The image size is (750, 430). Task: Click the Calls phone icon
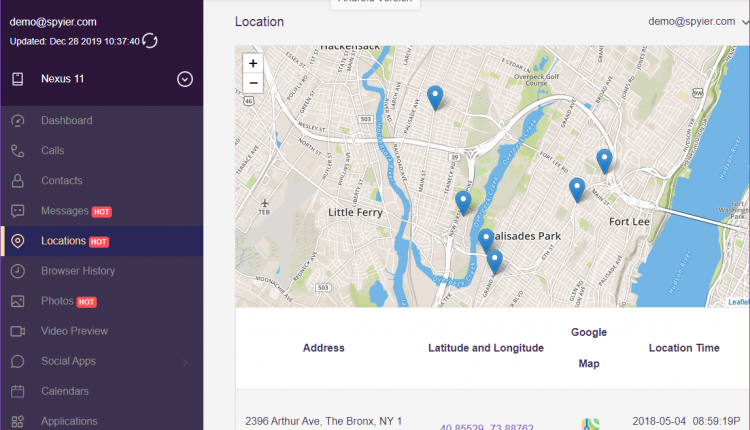18,151
